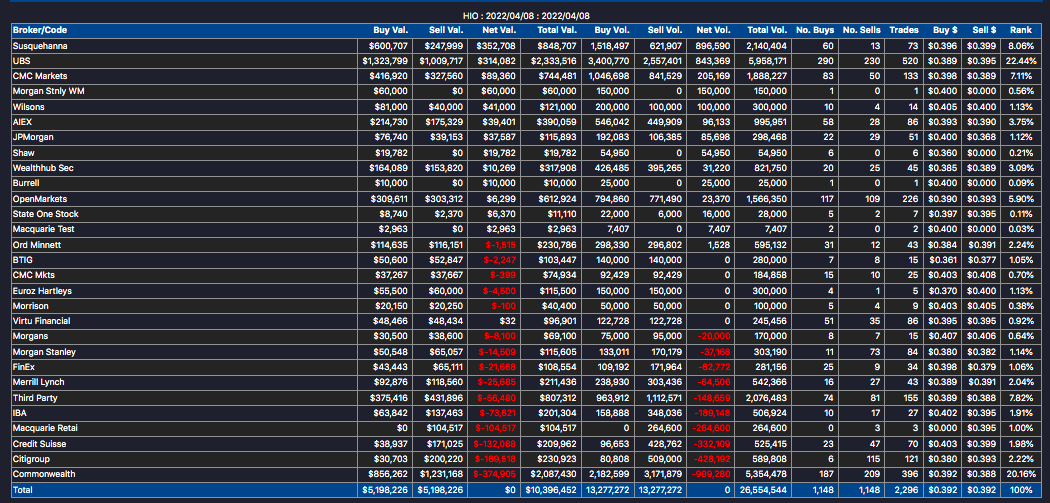Sort by the Broker/Code column header
Screen dimensions: 1050x503
[40, 30]
